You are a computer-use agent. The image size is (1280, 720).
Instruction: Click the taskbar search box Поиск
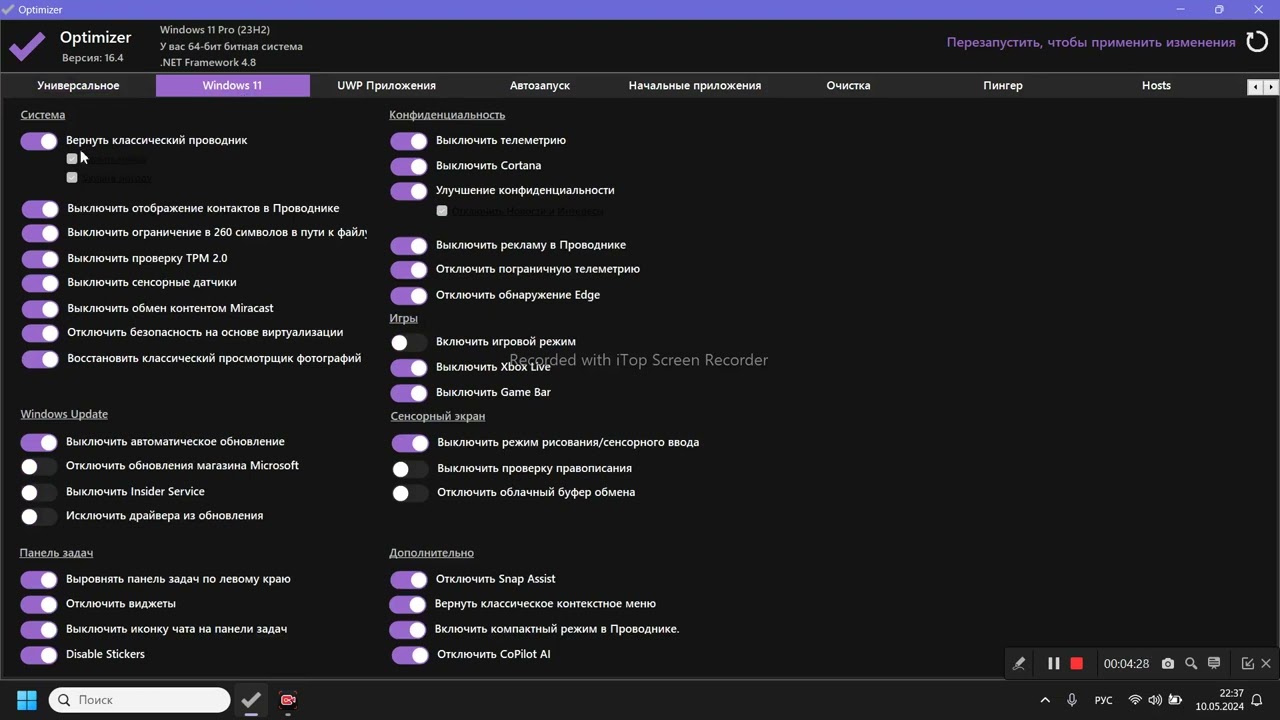140,700
